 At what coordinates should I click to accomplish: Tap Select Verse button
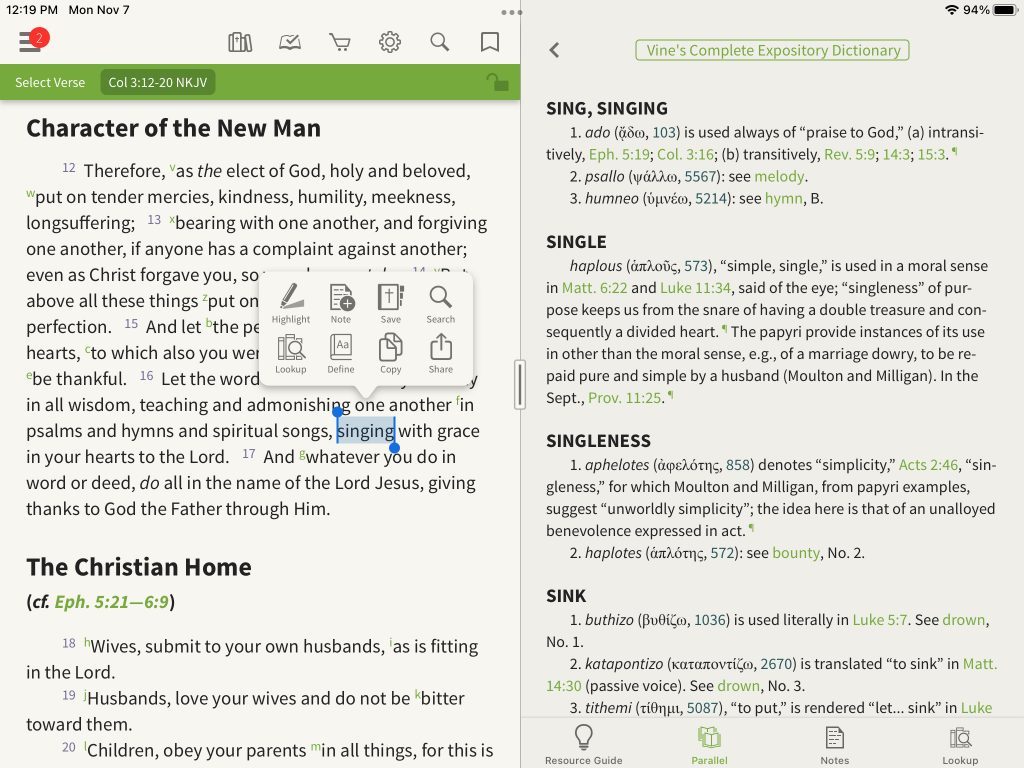tap(50, 82)
